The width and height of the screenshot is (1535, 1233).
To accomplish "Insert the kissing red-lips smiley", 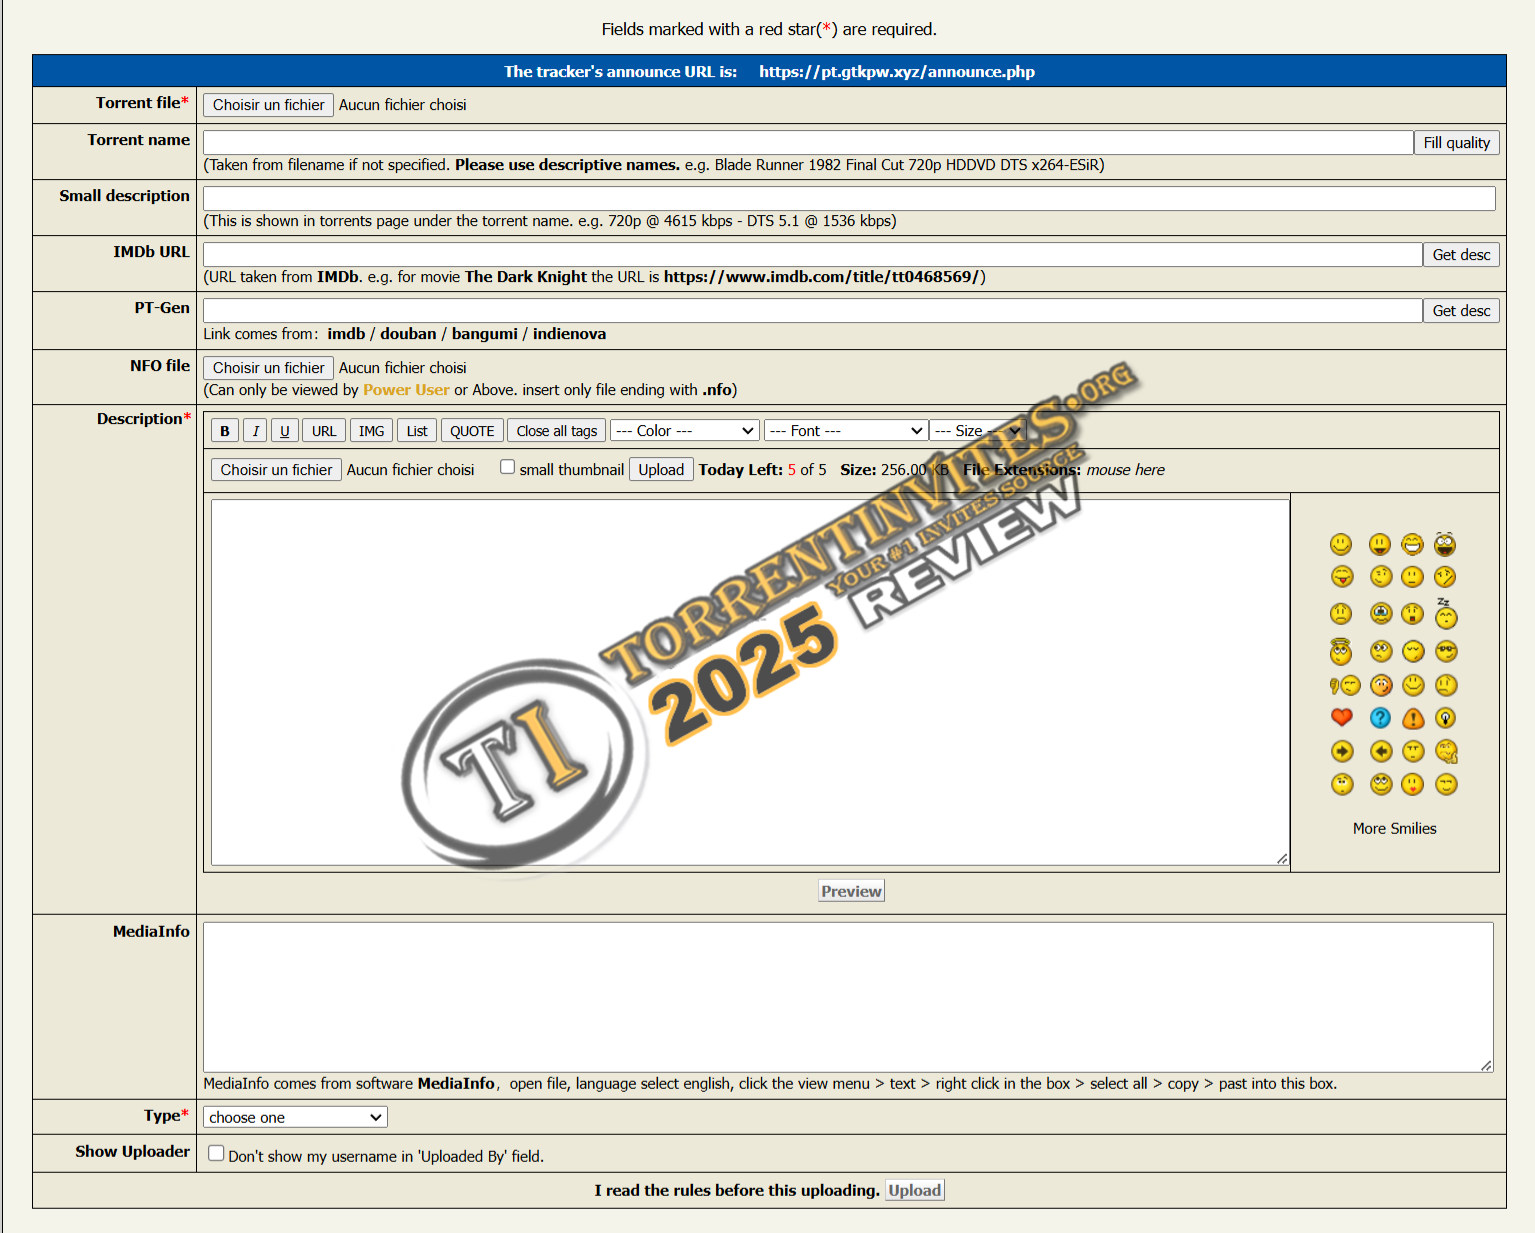I will 1412,784.
